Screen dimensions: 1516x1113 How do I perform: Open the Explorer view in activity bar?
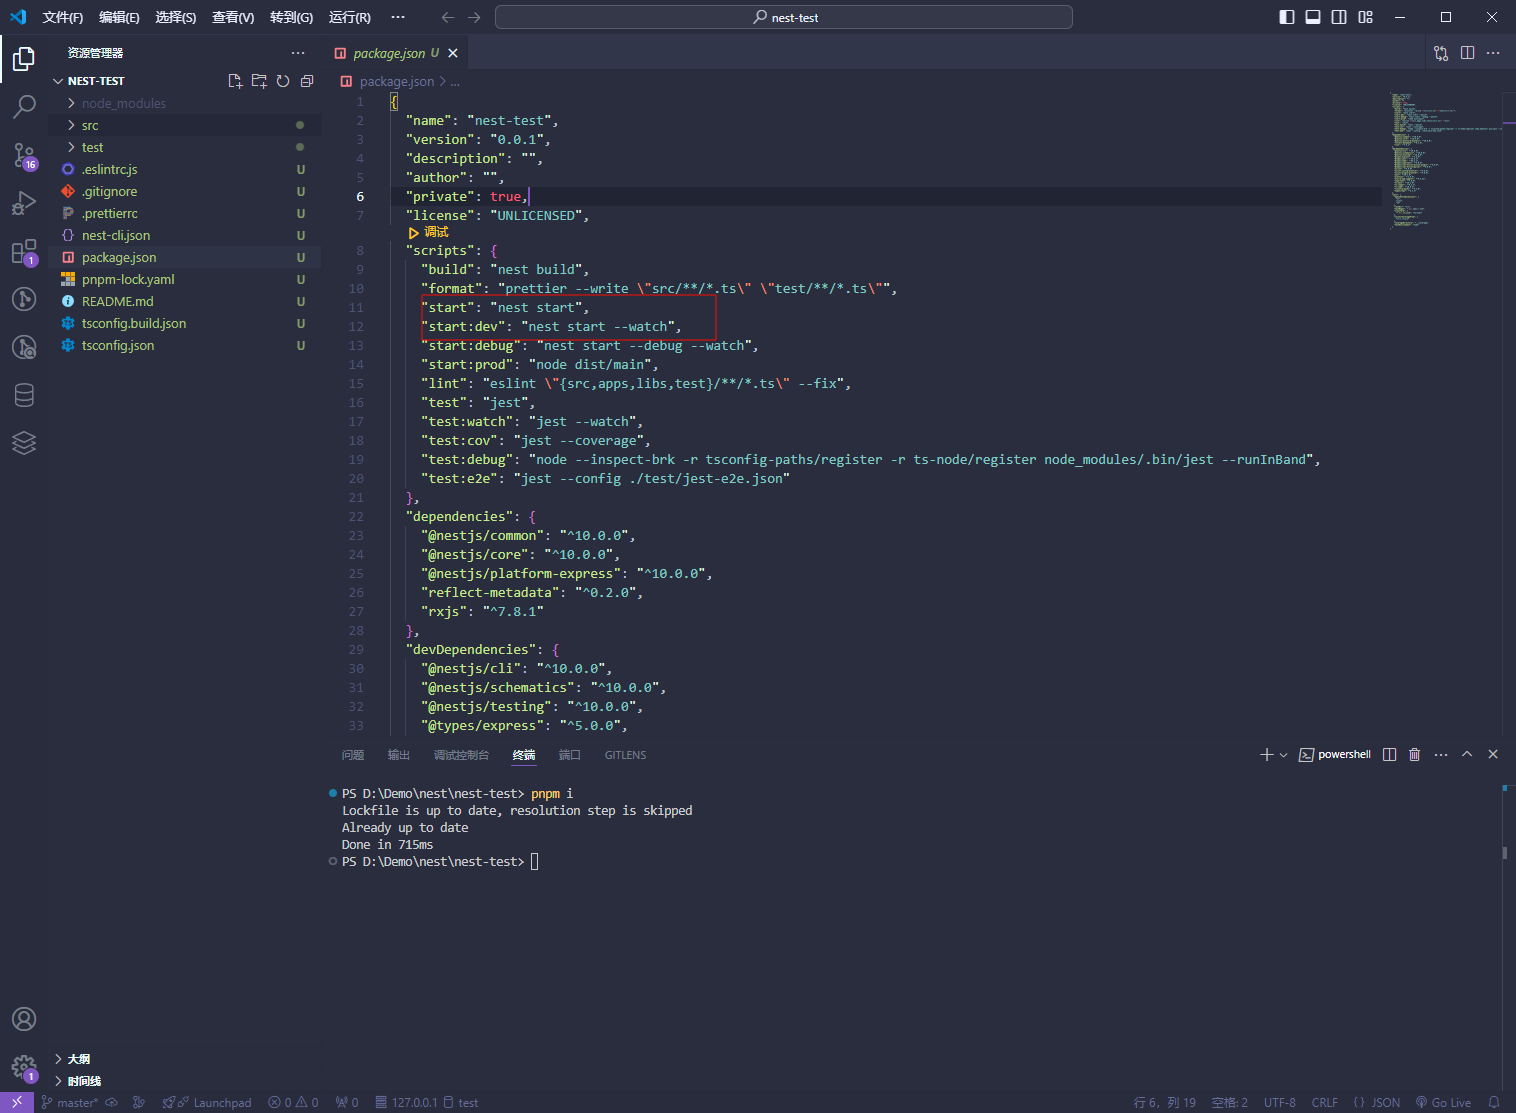pyautogui.click(x=24, y=60)
